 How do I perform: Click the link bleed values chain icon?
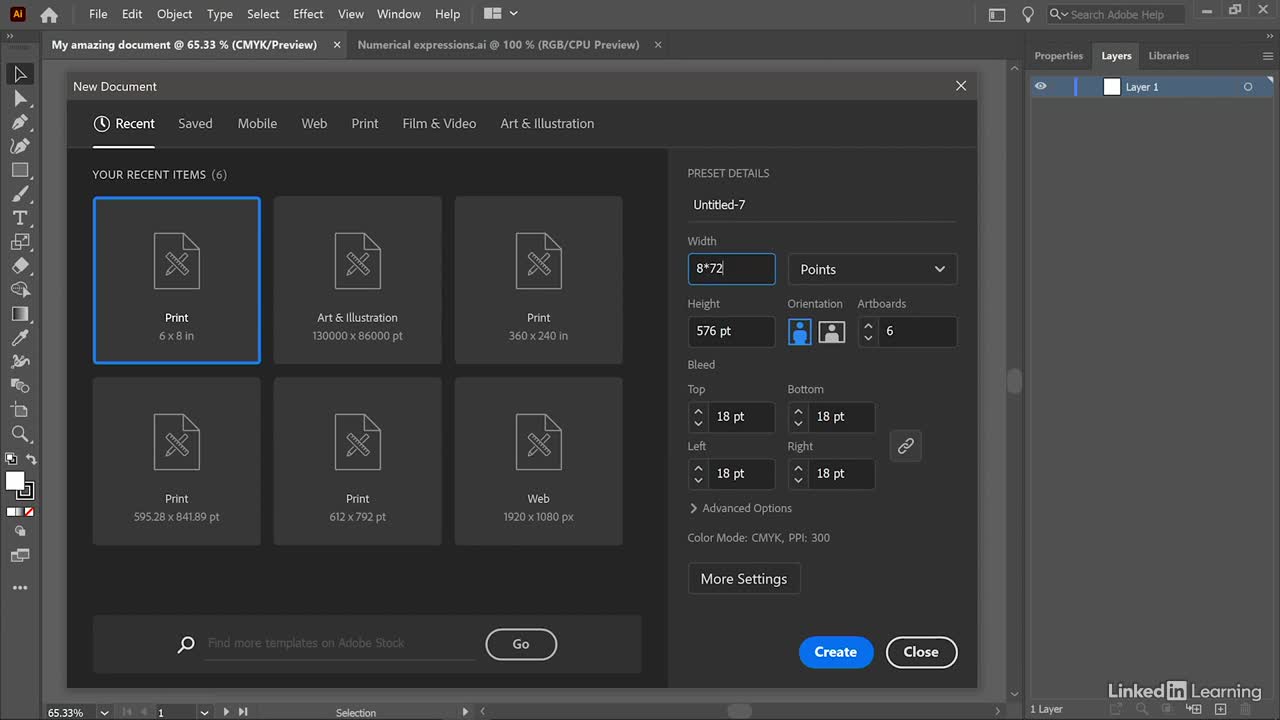click(905, 446)
